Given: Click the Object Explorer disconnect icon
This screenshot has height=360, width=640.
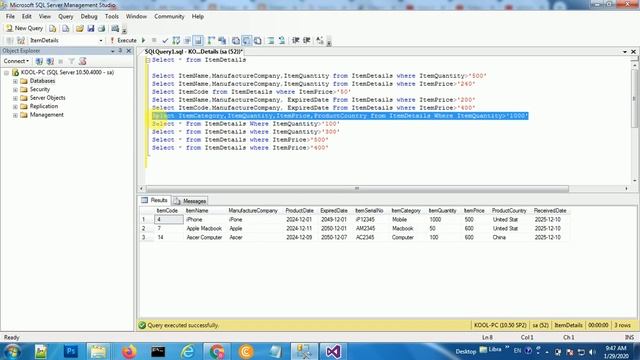Looking at the screenshot, I should (50, 61).
